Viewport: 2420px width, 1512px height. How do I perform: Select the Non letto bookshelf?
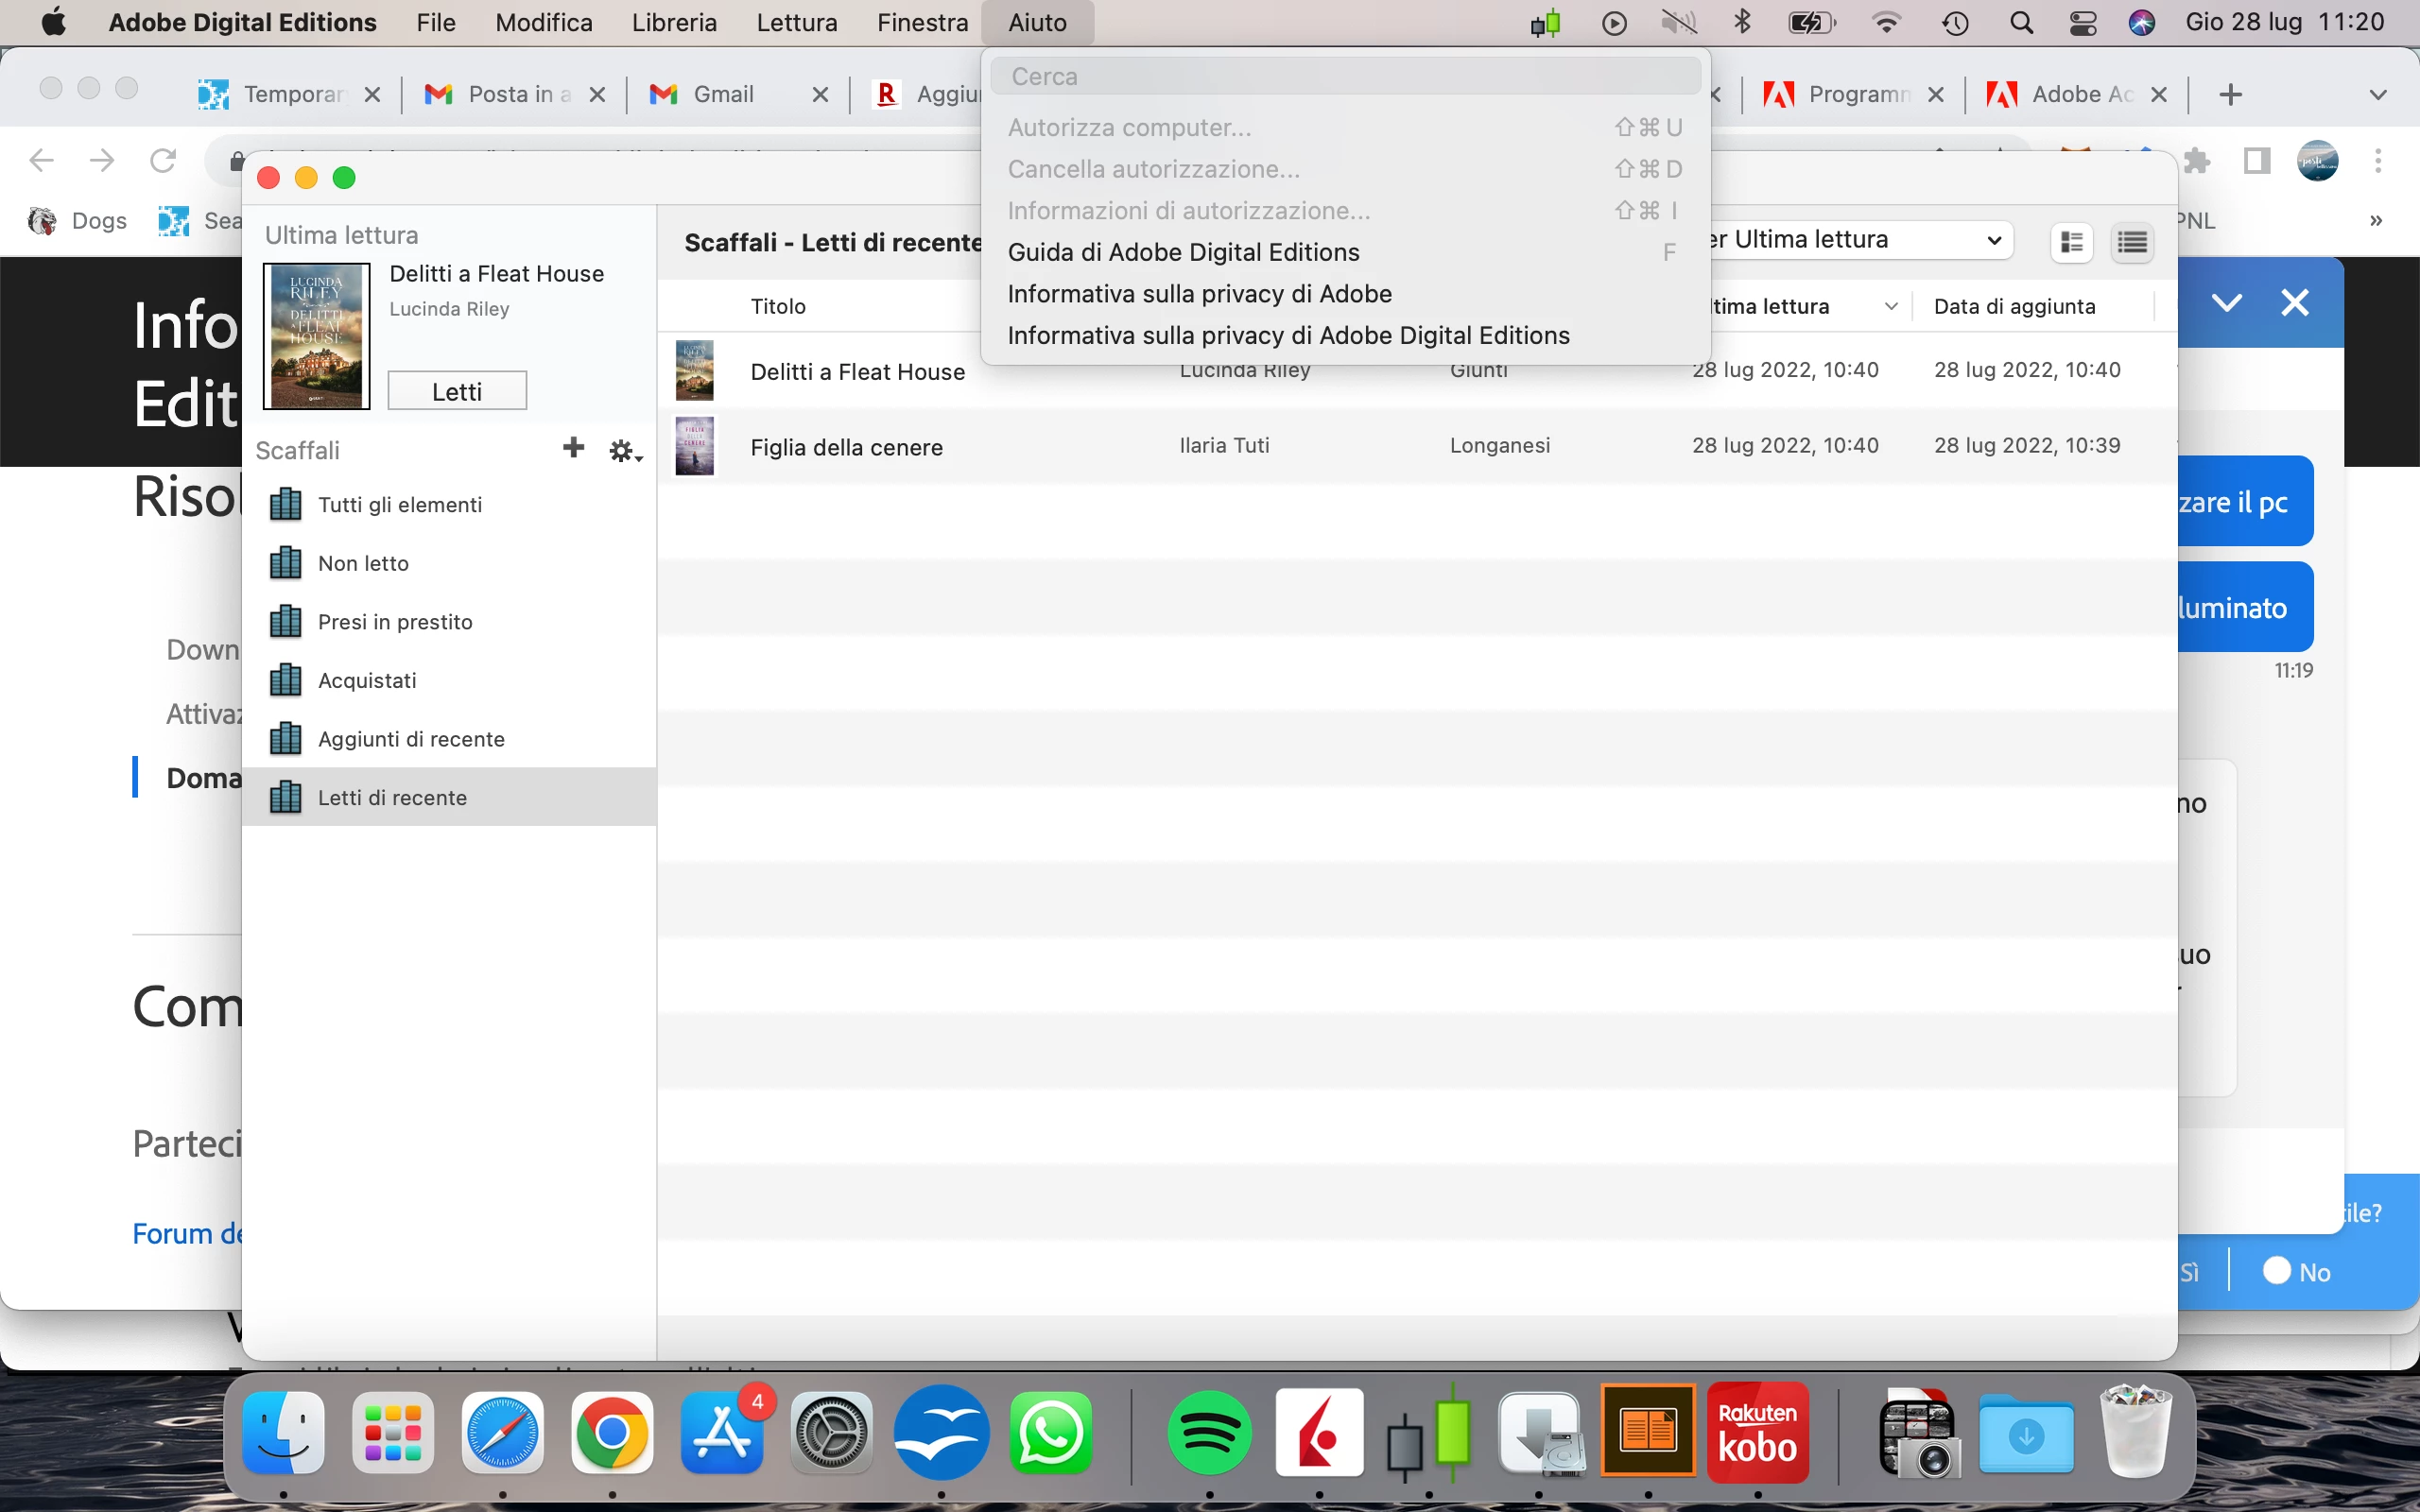pyautogui.click(x=363, y=563)
